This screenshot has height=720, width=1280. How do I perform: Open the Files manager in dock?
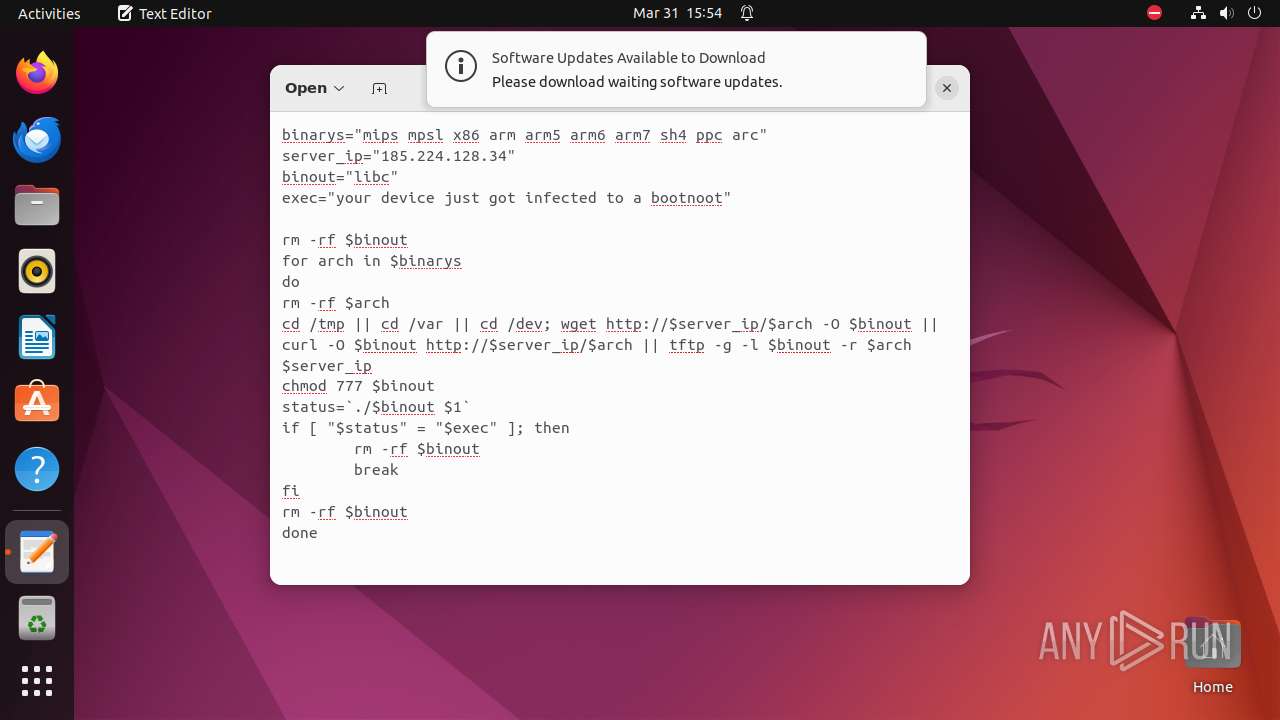pos(37,205)
